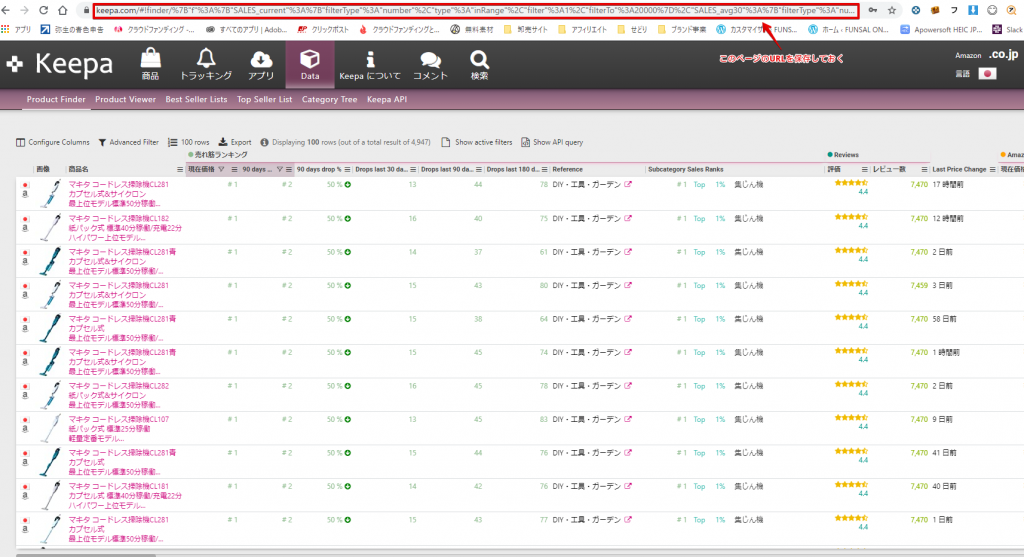The width and height of the screenshot is (1024, 557).
Task: Toggle green plus beside first 50 % drop
Action: tap(348, 185)
